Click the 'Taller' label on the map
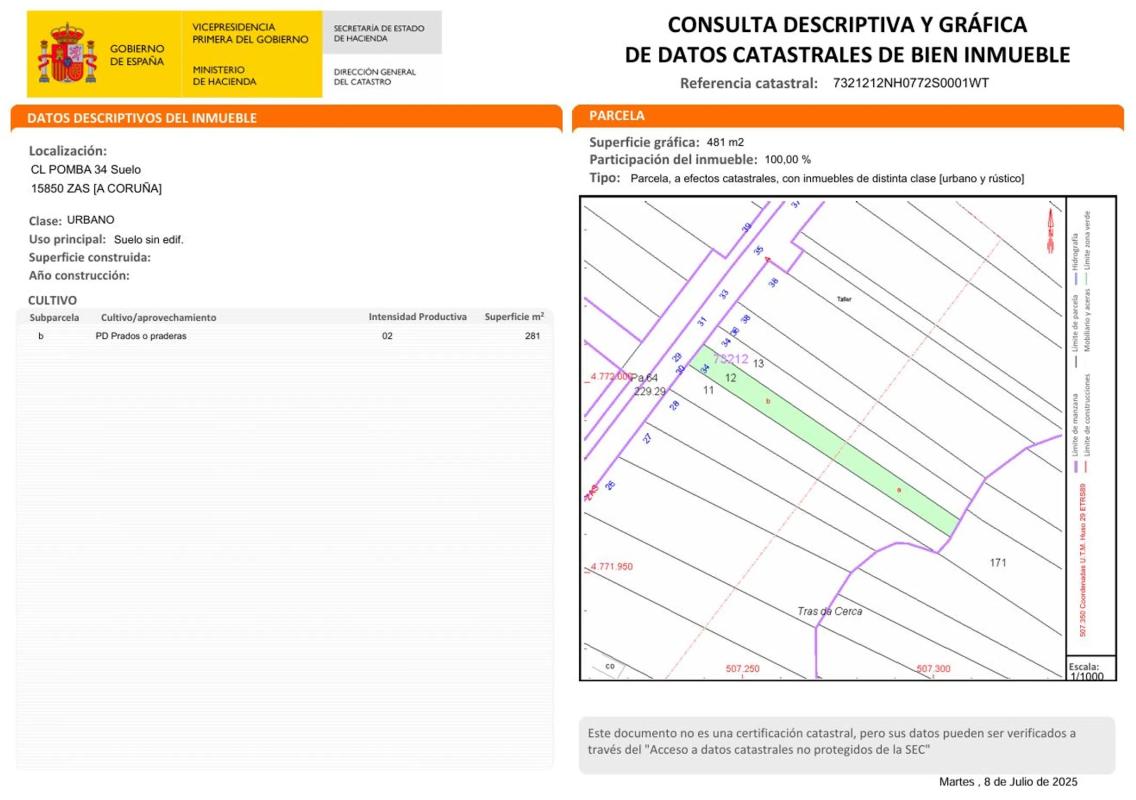Screen dimensions: 1136x800 pos(843,298)
